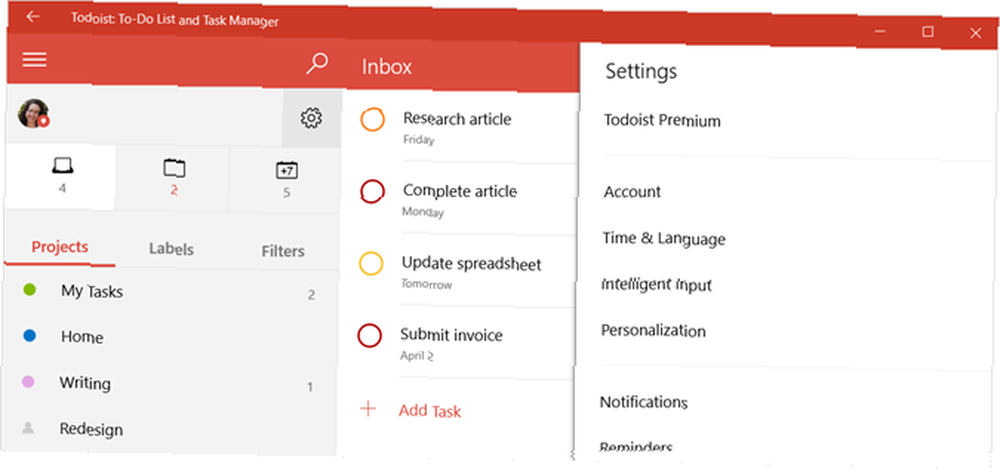Switch to the Projects tab
The height and width of the screenshot is (471, 1000).
[60, 247]
